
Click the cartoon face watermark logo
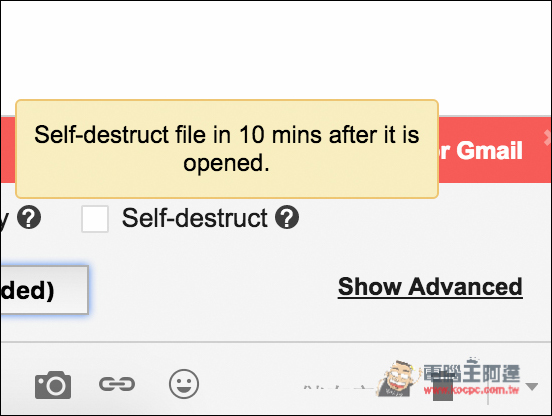click(399, 379)
